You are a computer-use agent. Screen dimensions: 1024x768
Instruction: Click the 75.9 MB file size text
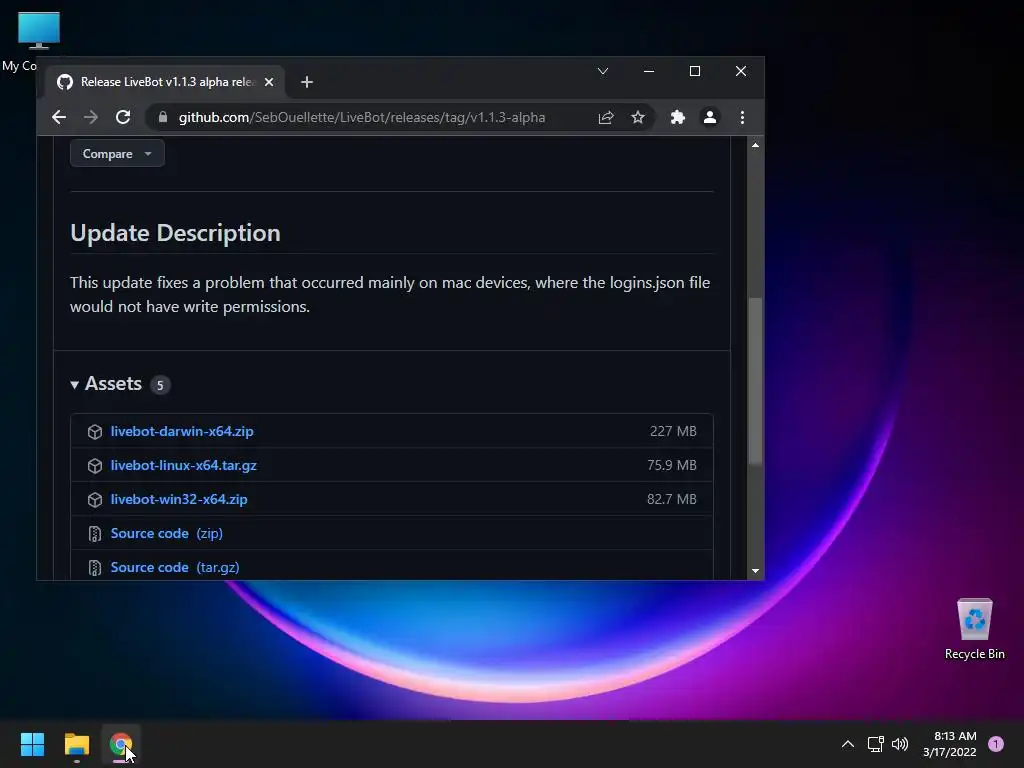[672, 466]
